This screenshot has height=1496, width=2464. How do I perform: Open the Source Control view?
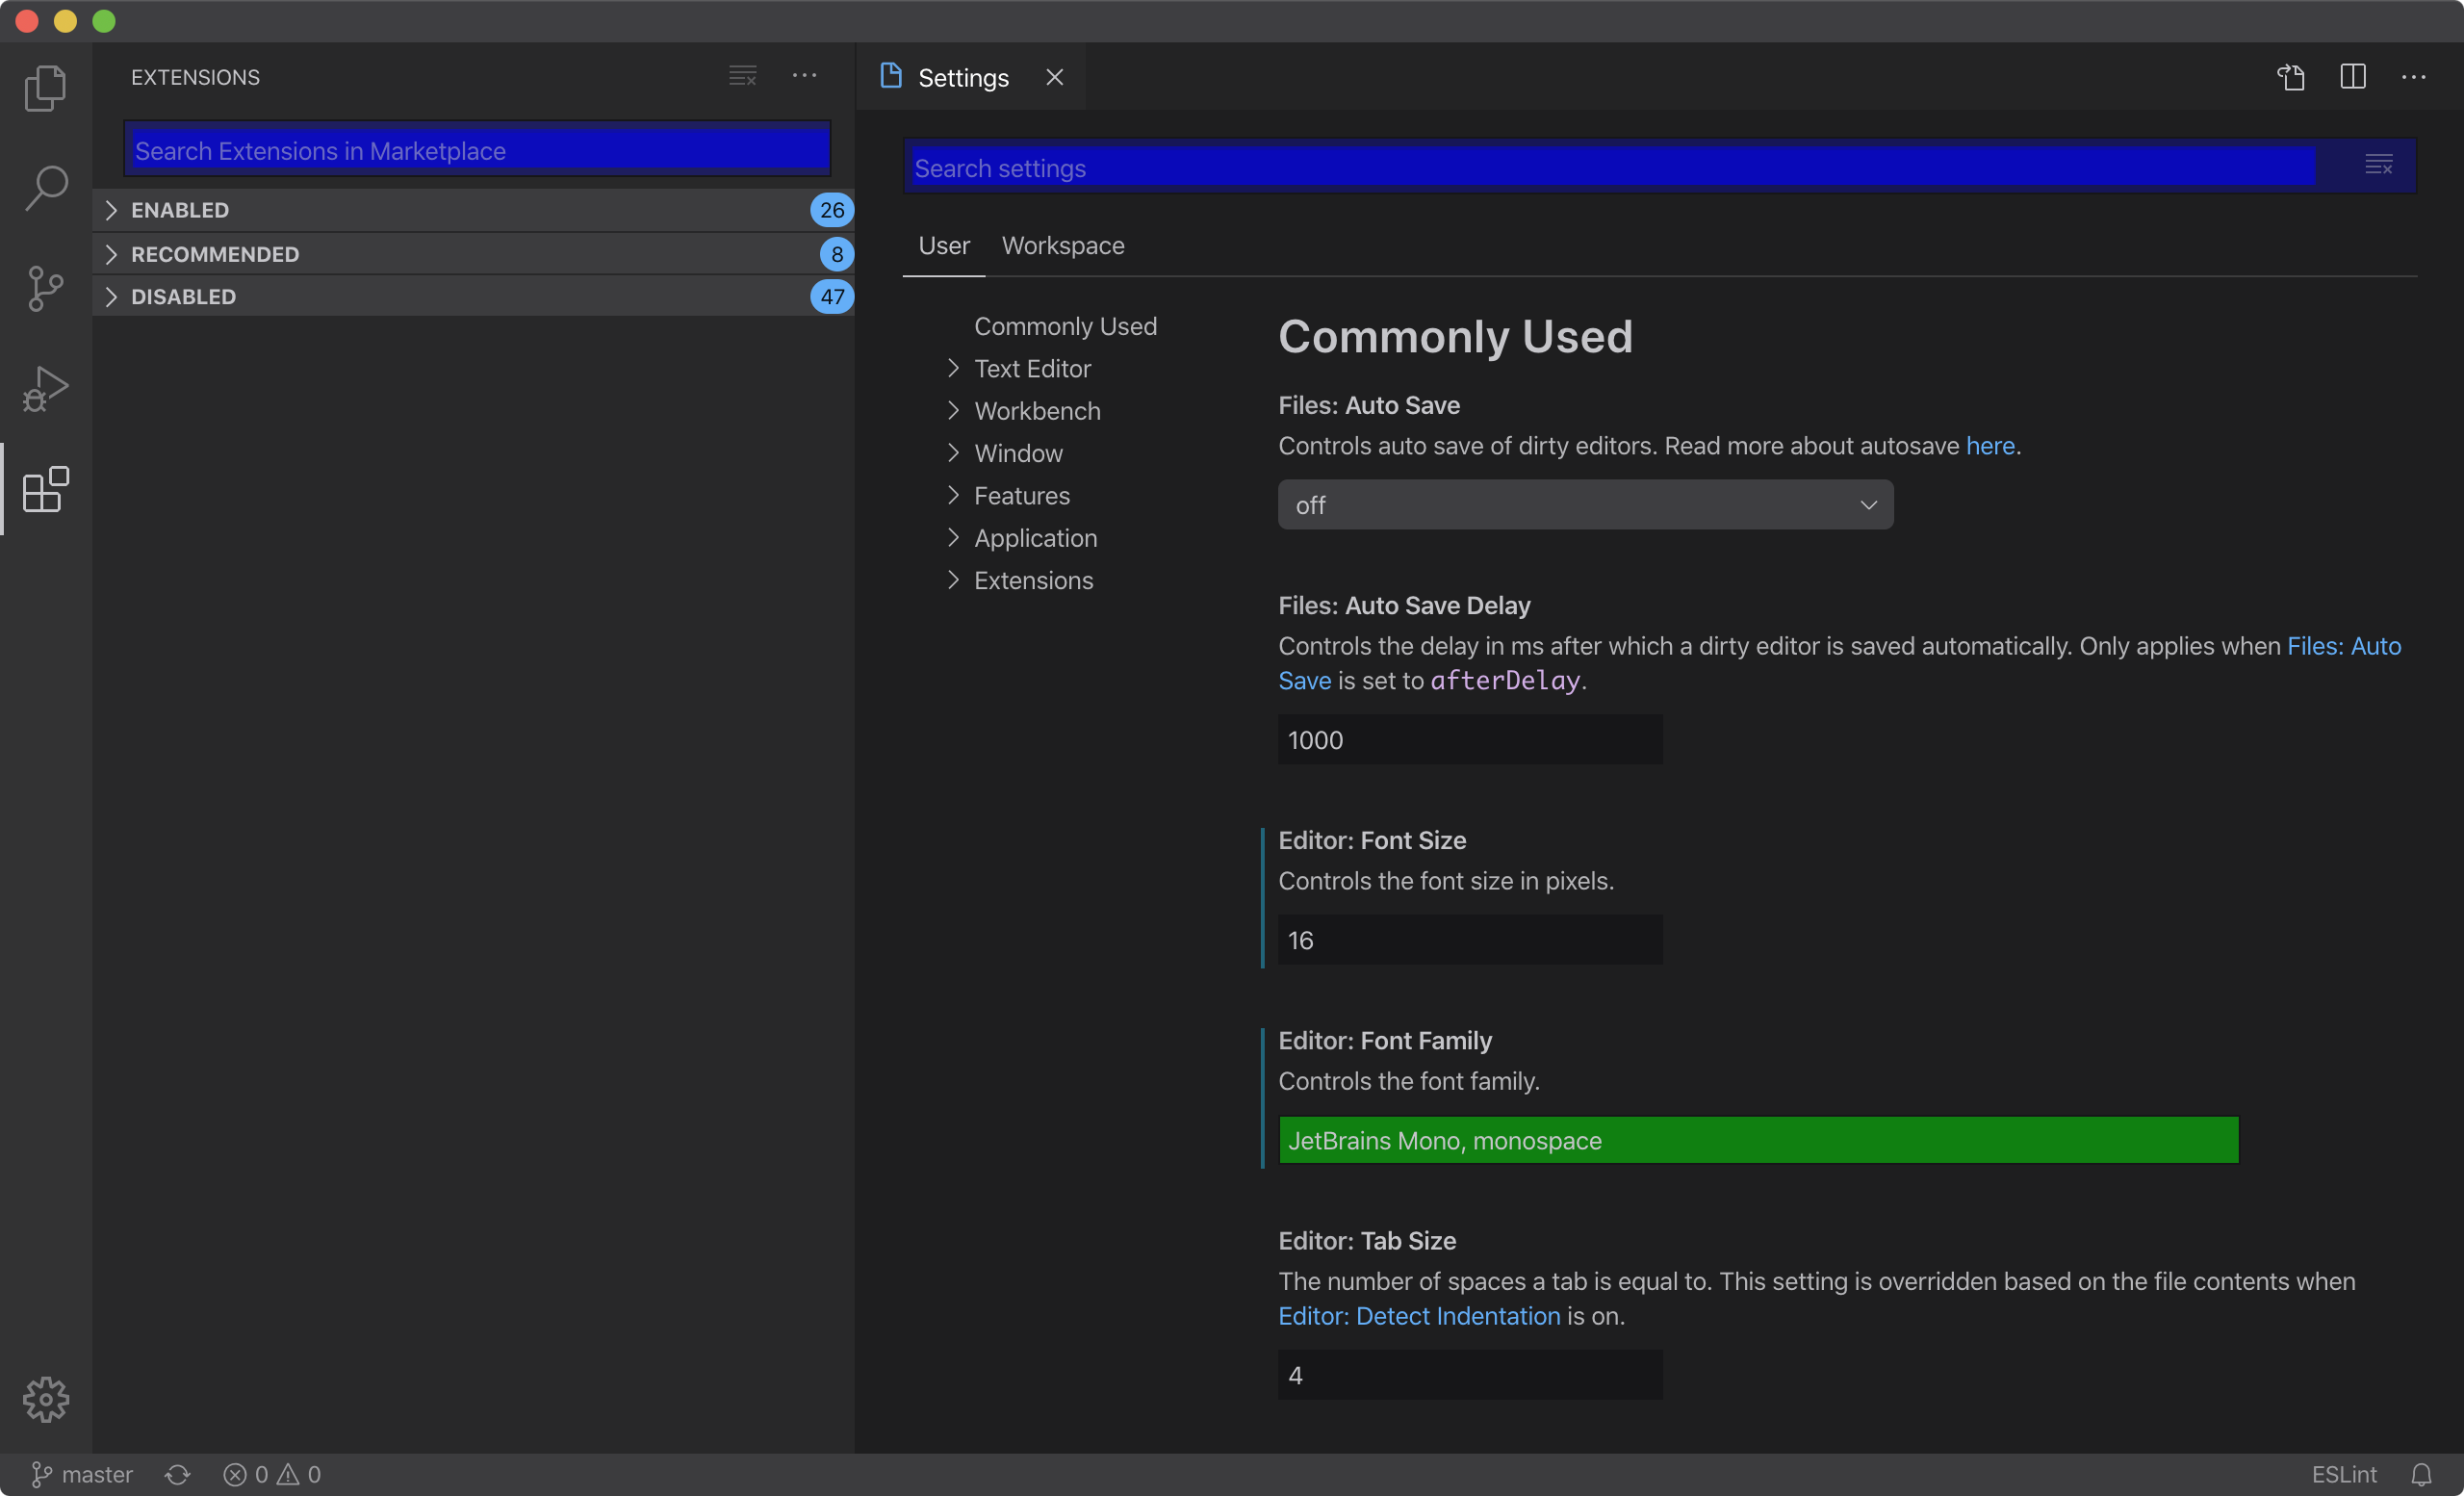coord(45,288)
